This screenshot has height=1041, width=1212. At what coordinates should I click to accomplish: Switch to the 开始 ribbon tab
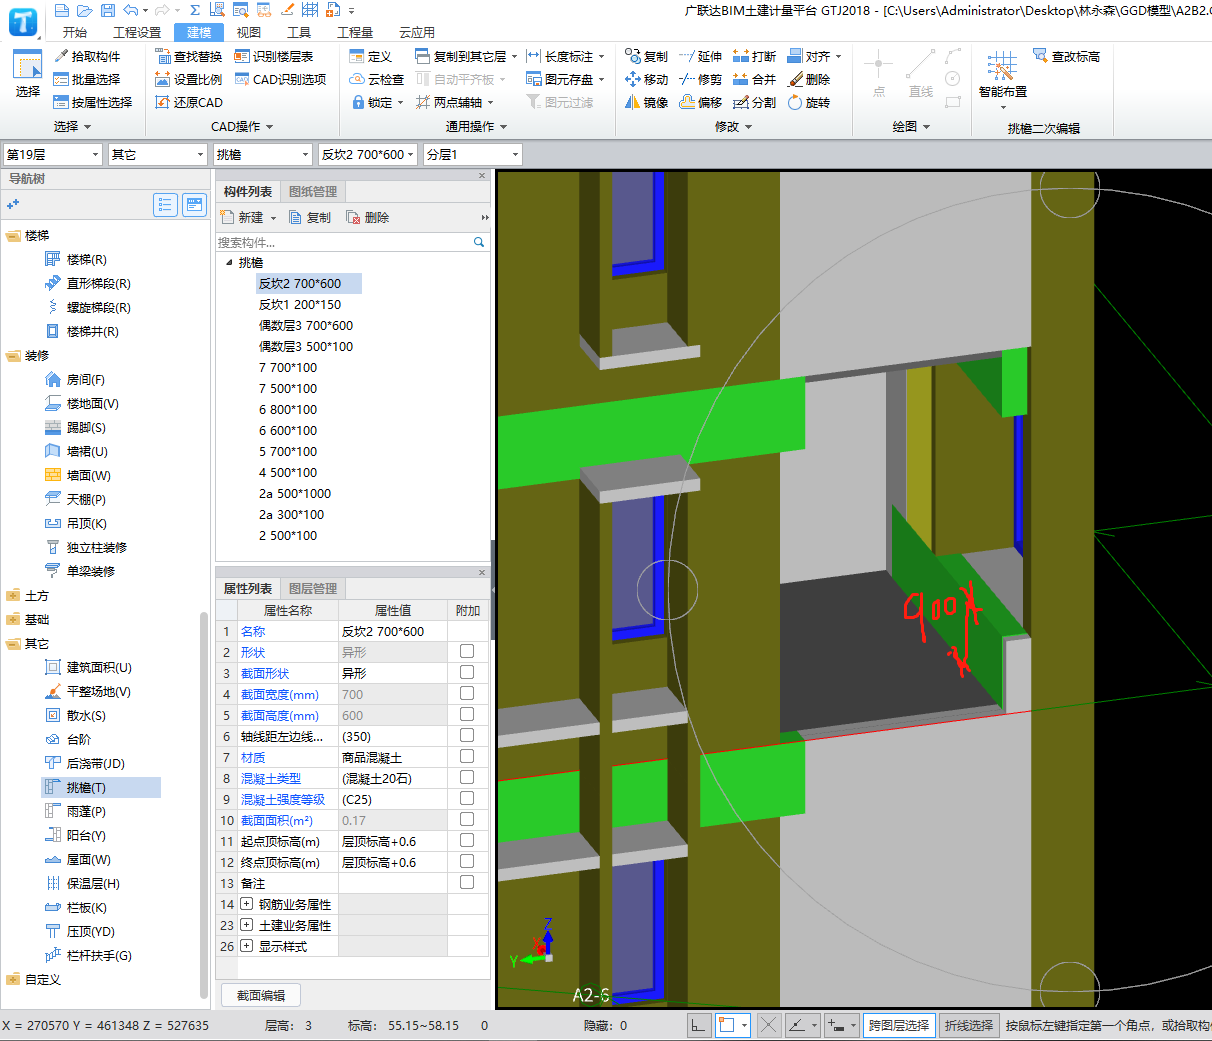(x=75, y=33)
